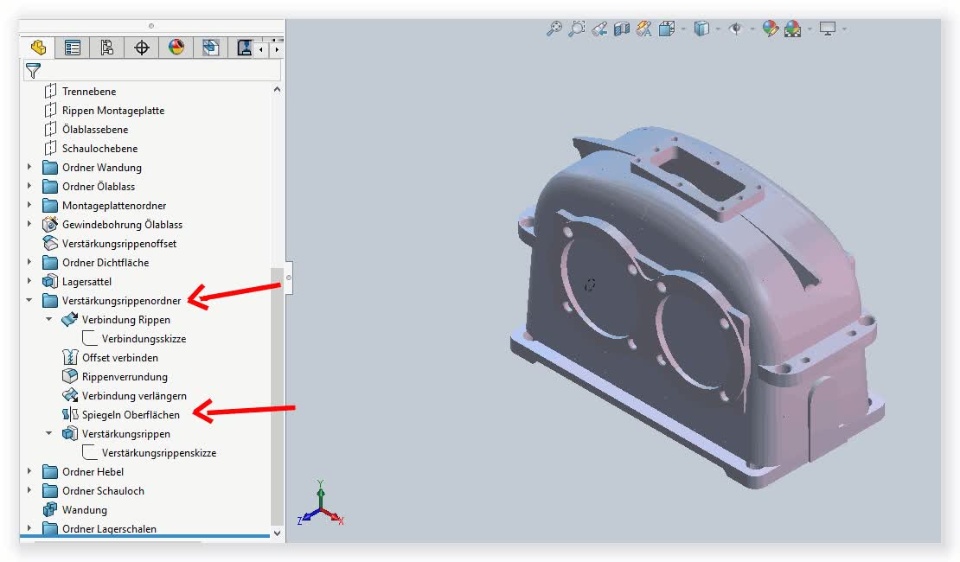Select the Verbindungsskizze sketch
Screen dimensions: 960x562
[x=144, y=339]
